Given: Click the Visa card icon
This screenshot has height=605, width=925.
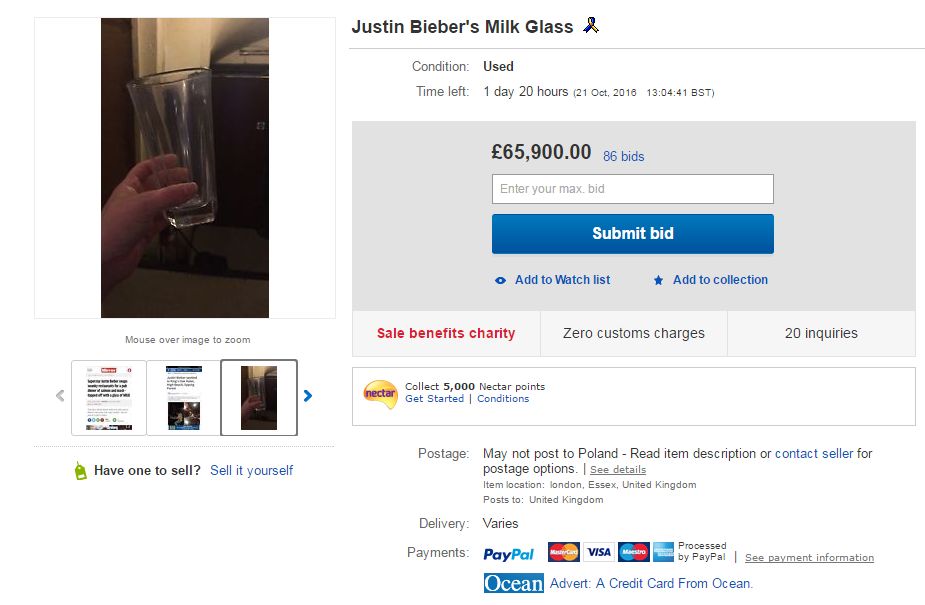Looking at the screenshot, I should pos(598,552).
